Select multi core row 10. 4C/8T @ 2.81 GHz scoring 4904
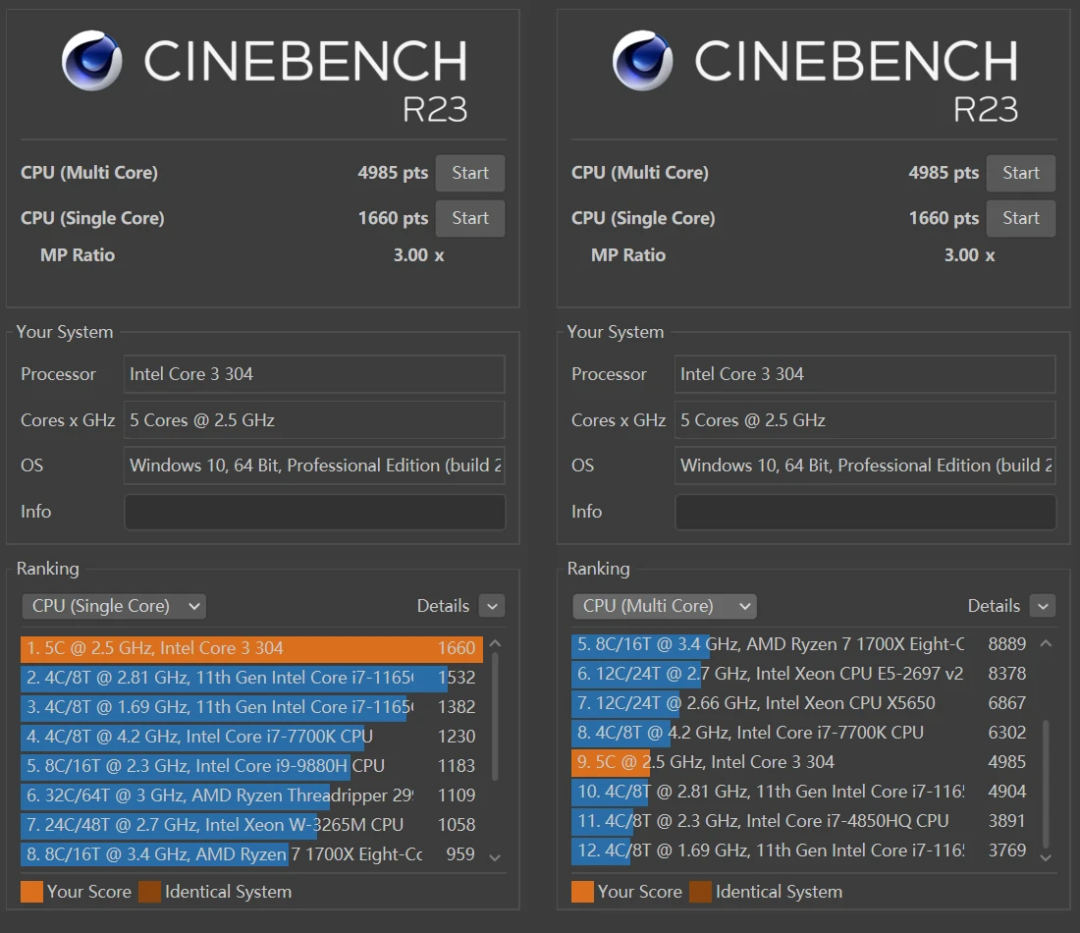1080x933 pixels. (802, 792)
